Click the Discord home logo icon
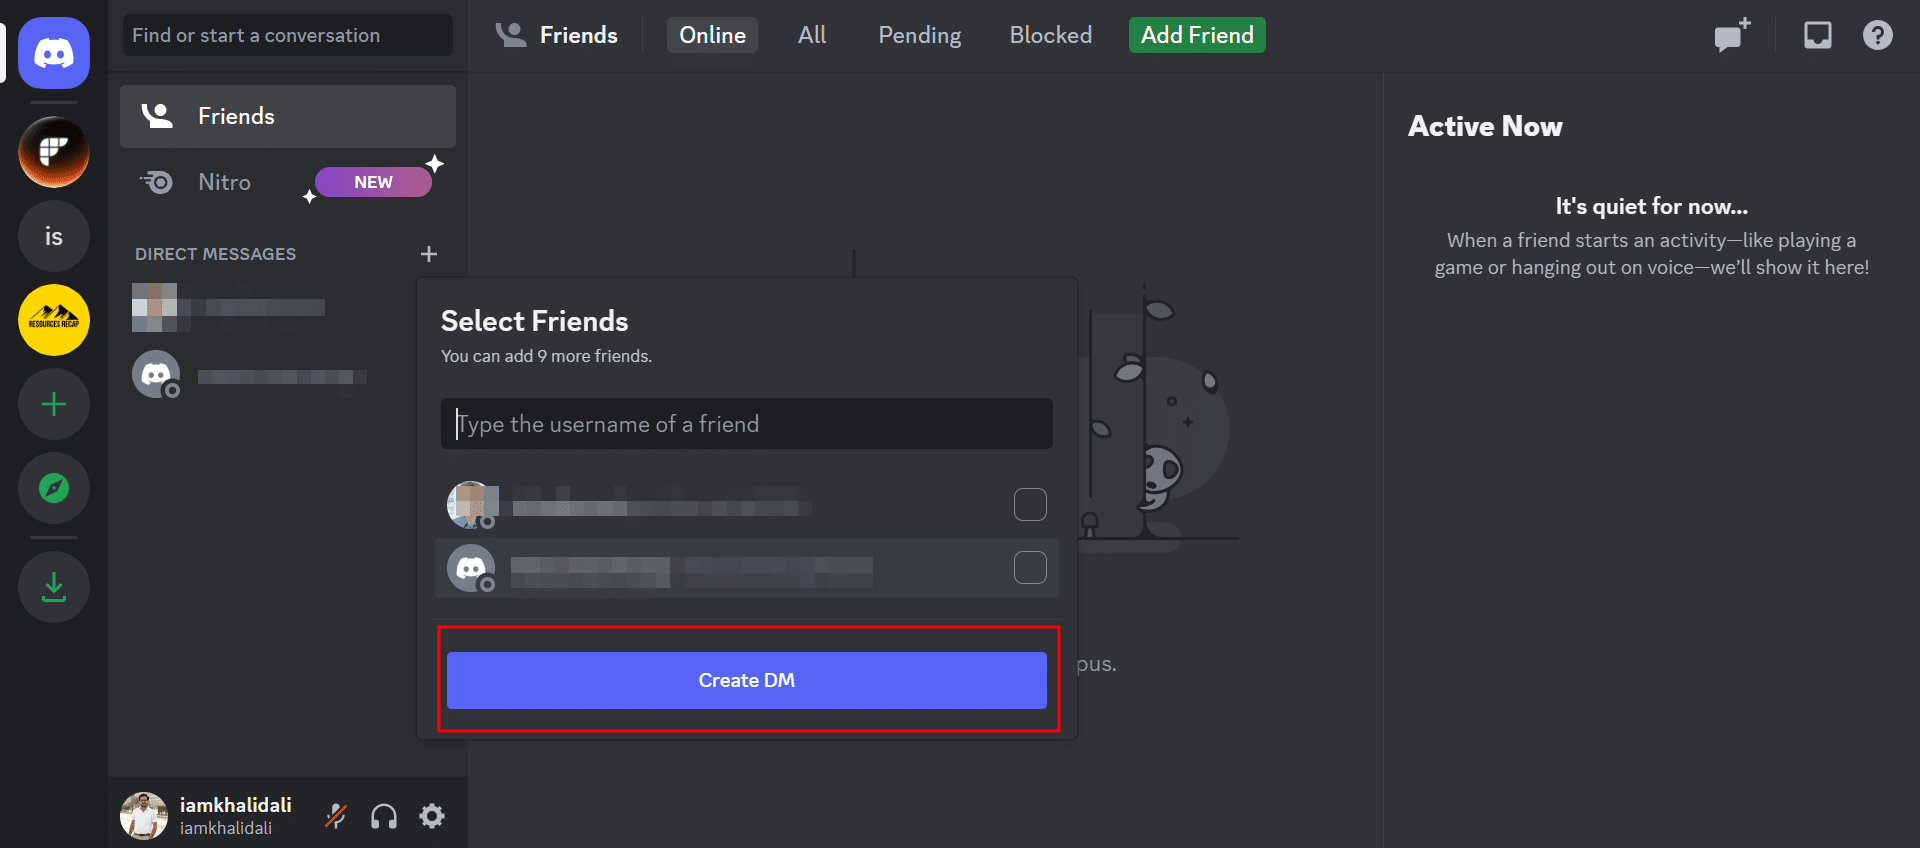The image size is (1920, 848). coord(54,53)
